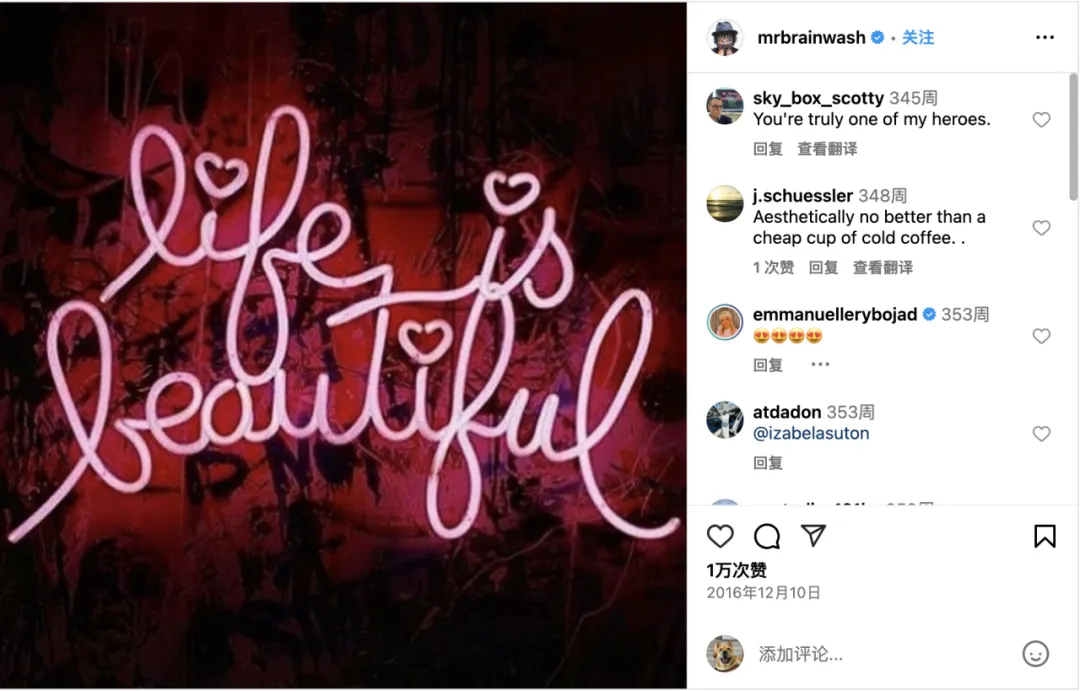Click mrbrainwash profile avatar

[x=725, y=37]
